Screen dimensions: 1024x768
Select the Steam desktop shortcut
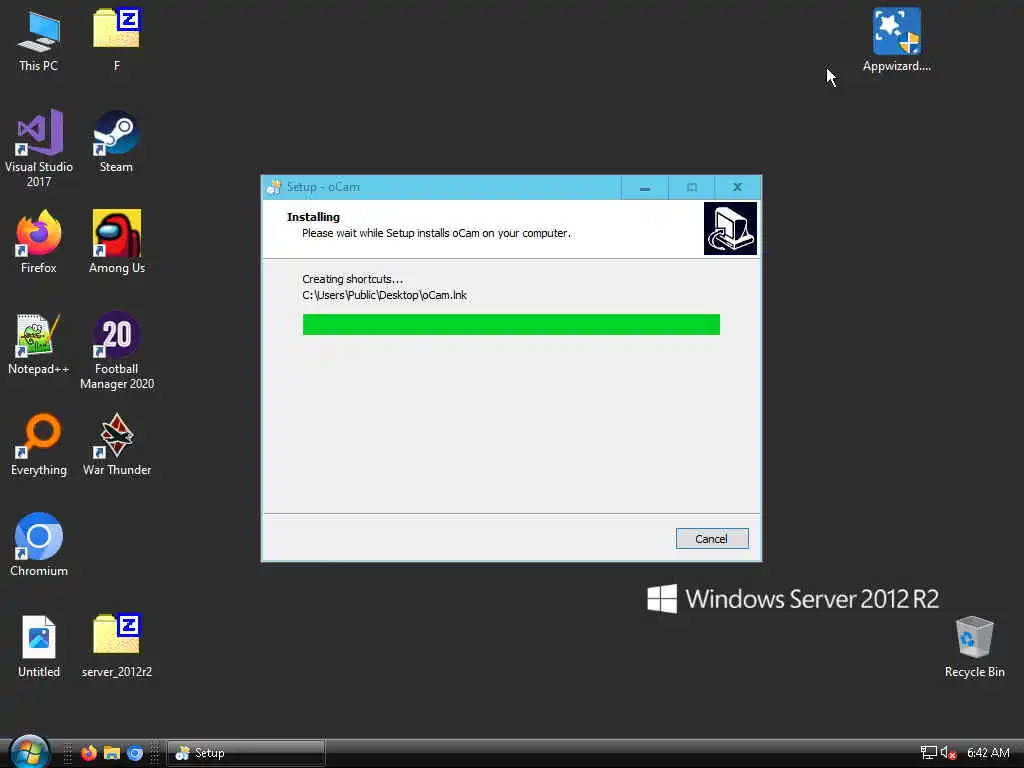[x=116, y=142]
